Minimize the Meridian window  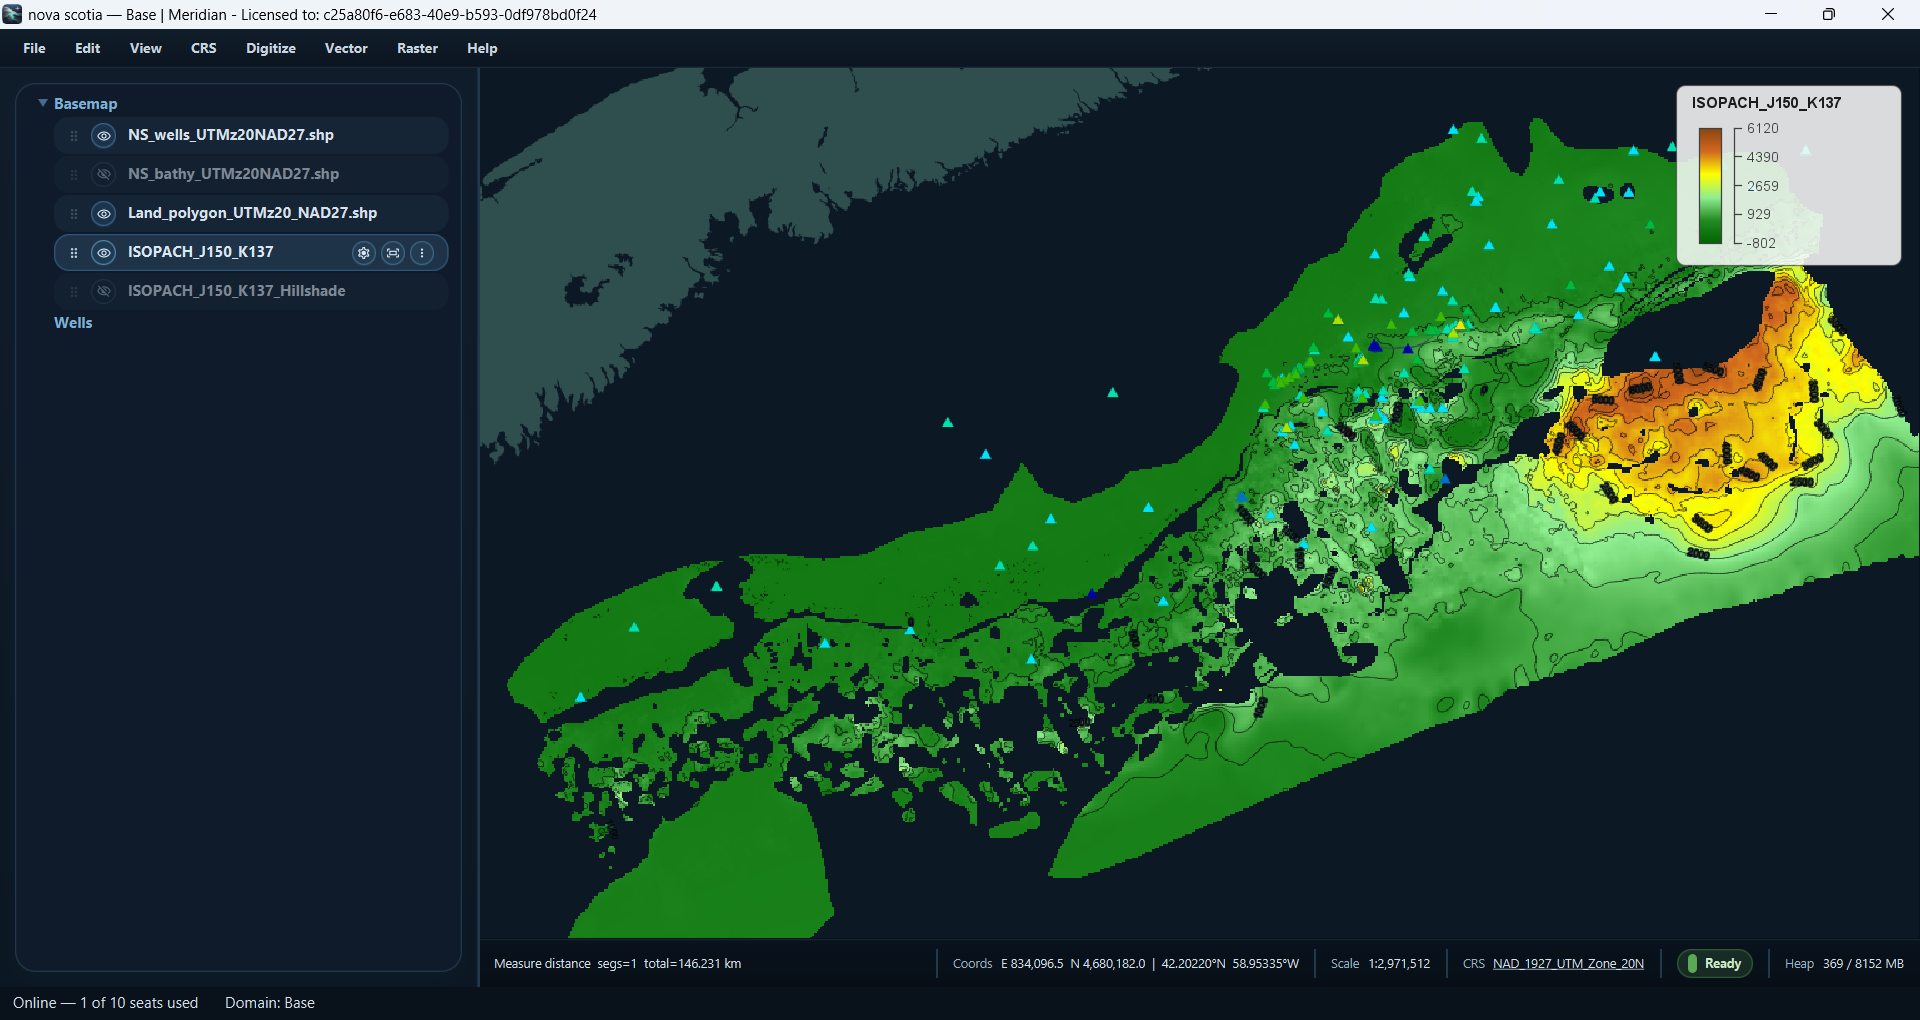(x=1771, y=14)
